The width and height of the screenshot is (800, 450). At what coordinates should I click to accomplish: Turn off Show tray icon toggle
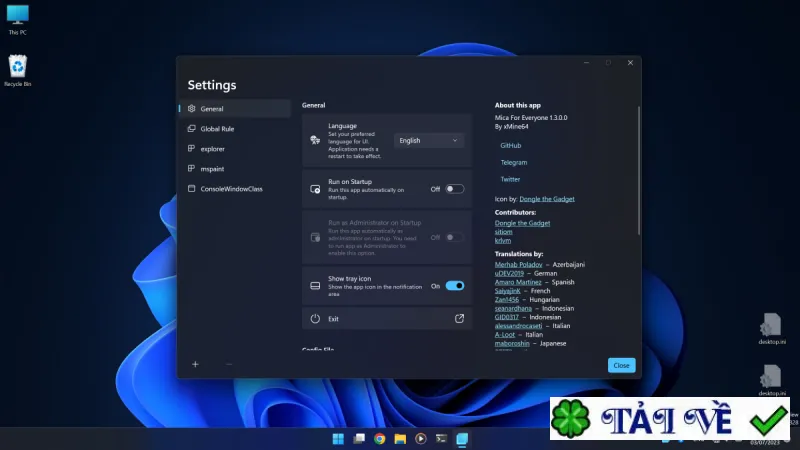coord(455,286)
